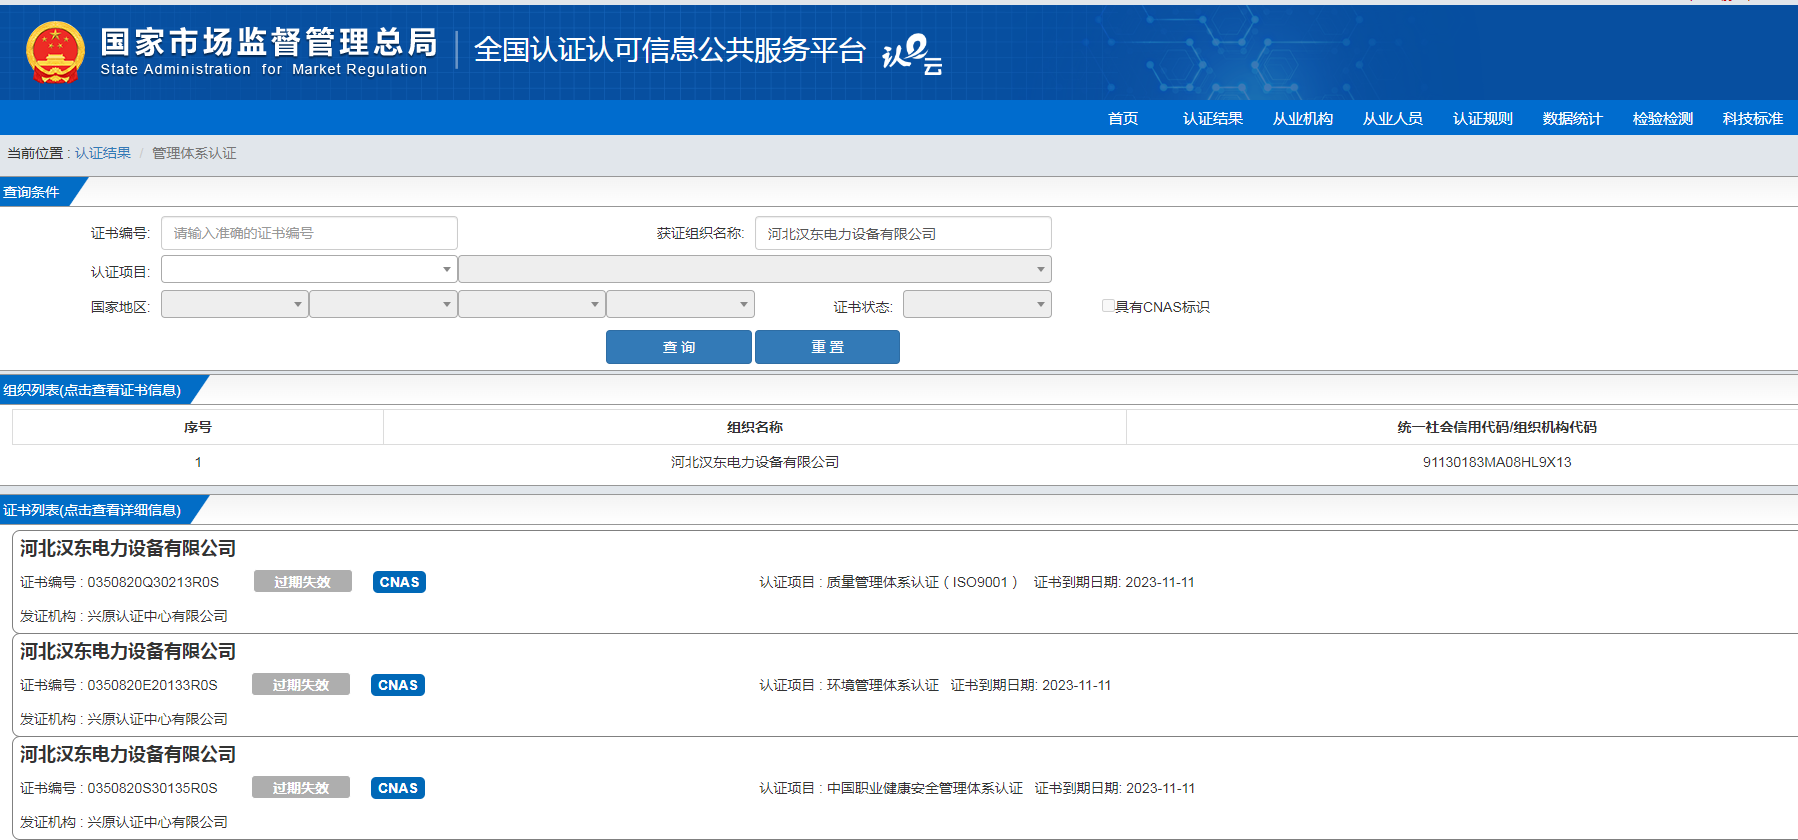
Task: Click the 国家市场监督管理总局 header title
Action: (269, 42)
